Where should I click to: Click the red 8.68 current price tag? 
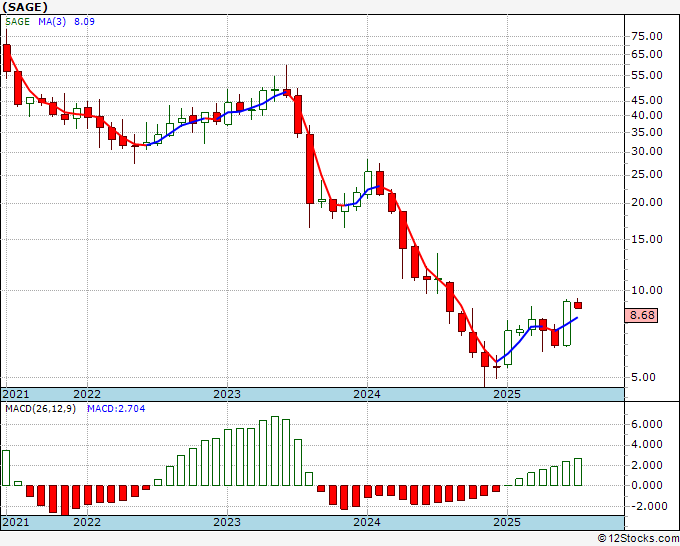pyautogui.click(x=643, y=315)
